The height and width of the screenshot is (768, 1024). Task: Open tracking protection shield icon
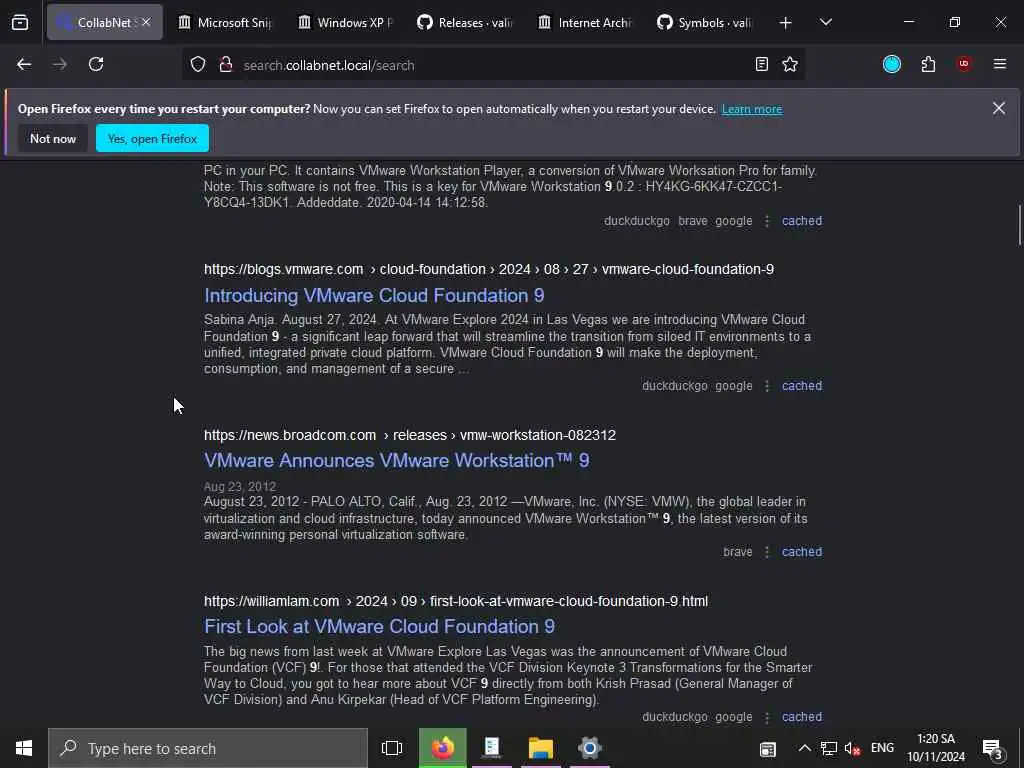pyautogui.click(x=198, y=65)
